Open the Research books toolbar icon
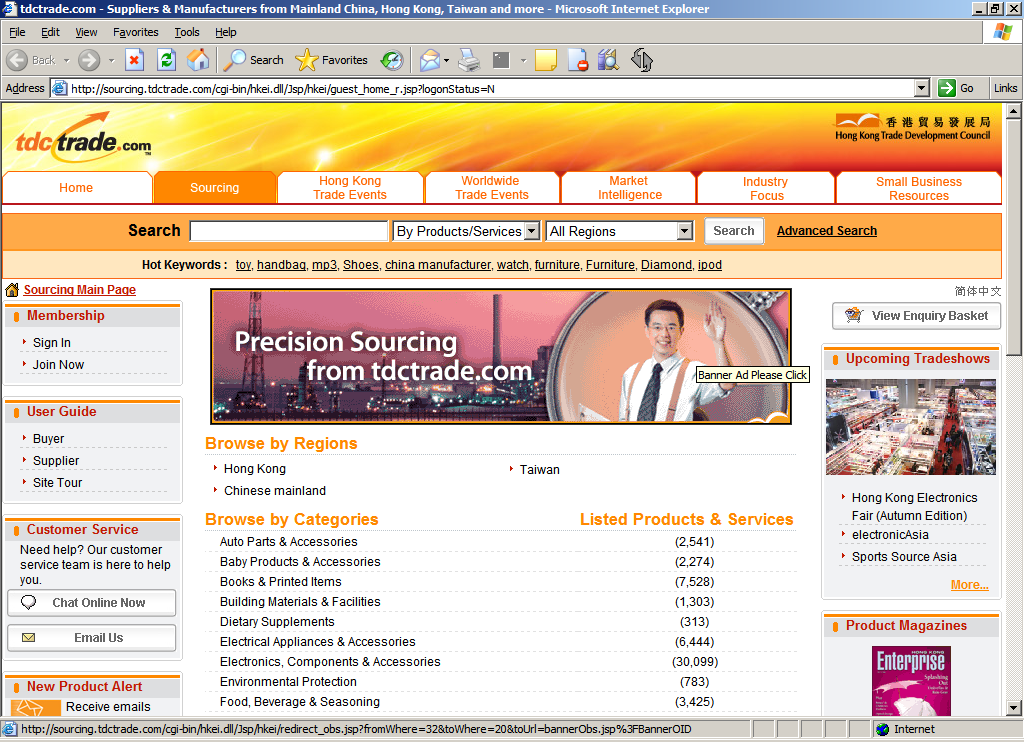This screenshot has width=1024, height=742. click(608, 60)
